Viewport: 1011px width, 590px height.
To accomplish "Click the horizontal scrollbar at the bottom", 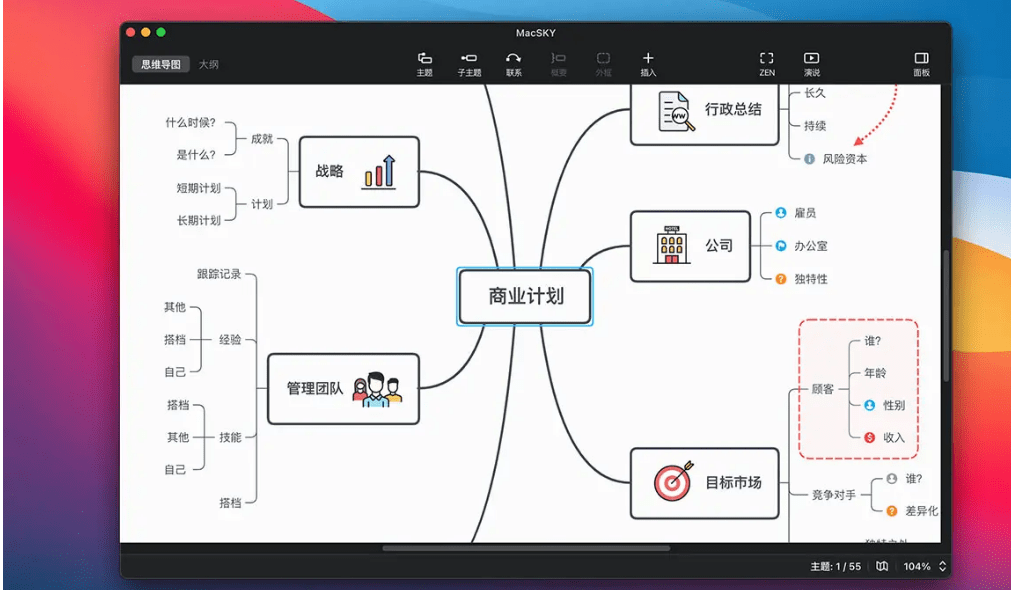I will (x=526, y=548).
